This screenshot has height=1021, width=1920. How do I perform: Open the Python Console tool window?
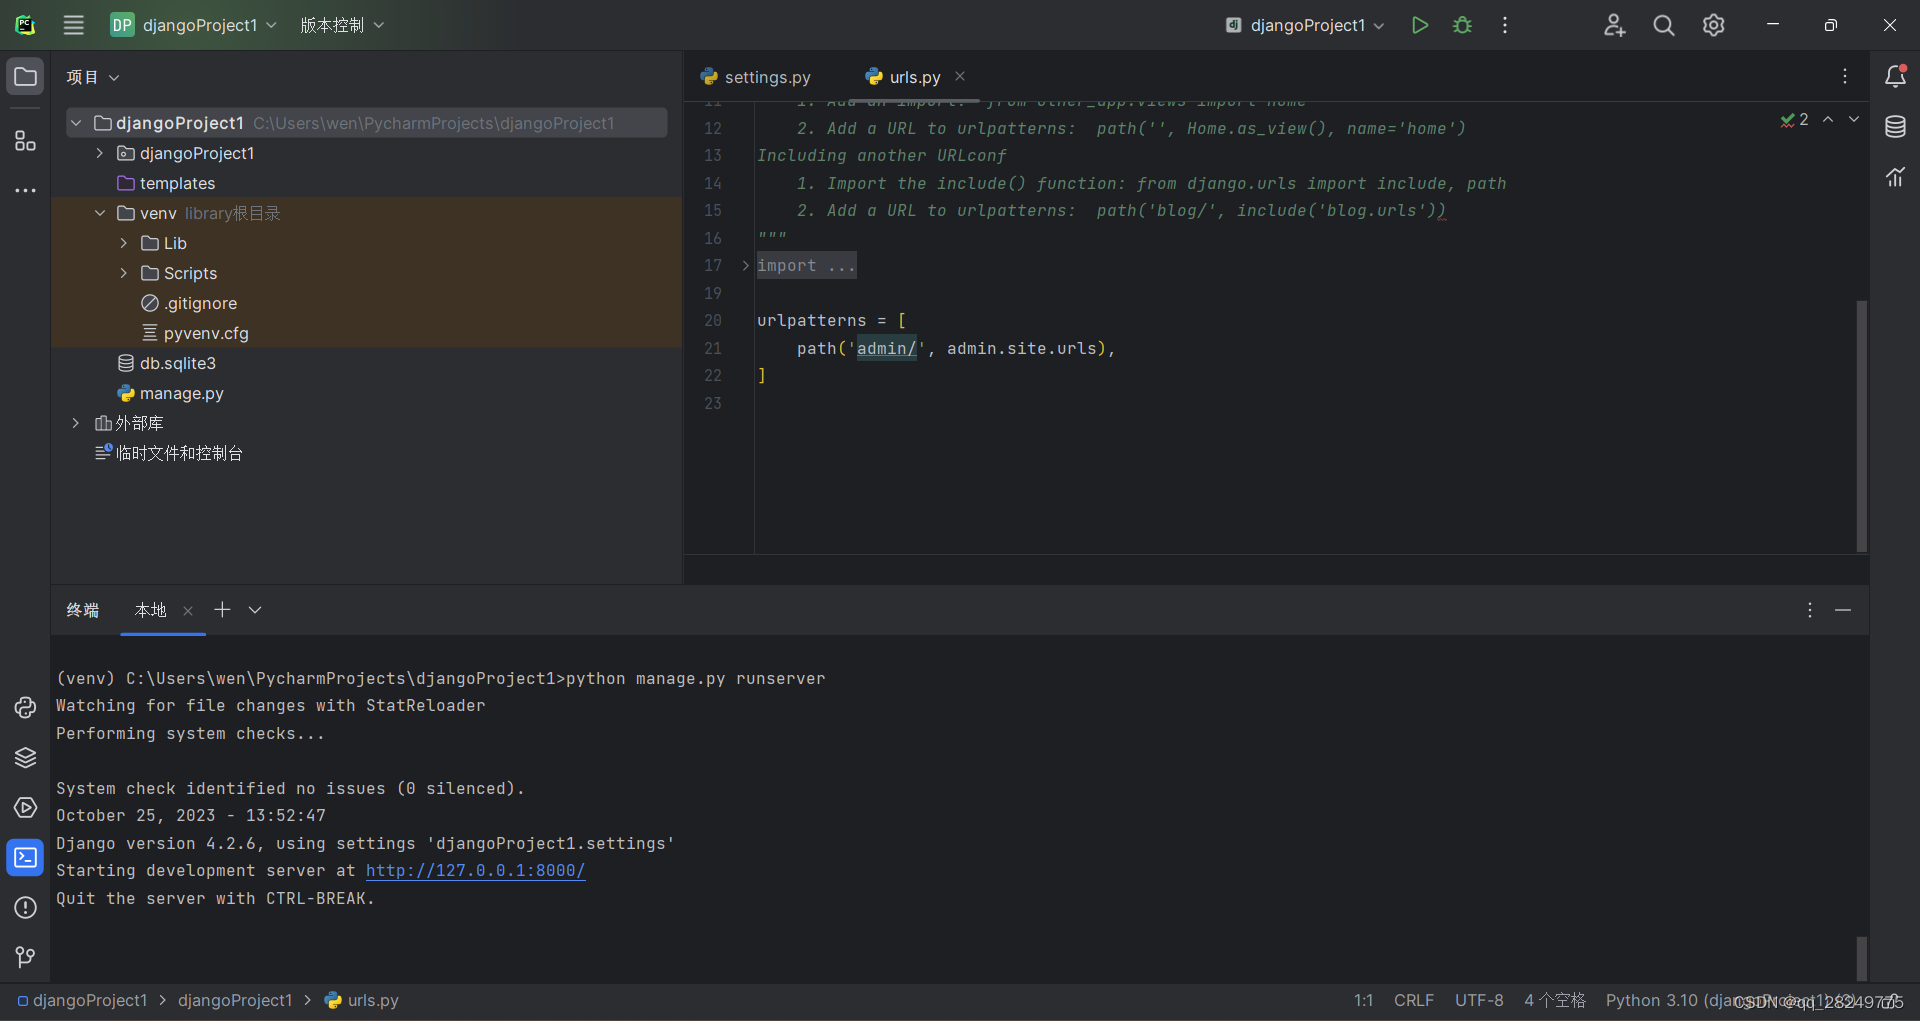(25, 708)
